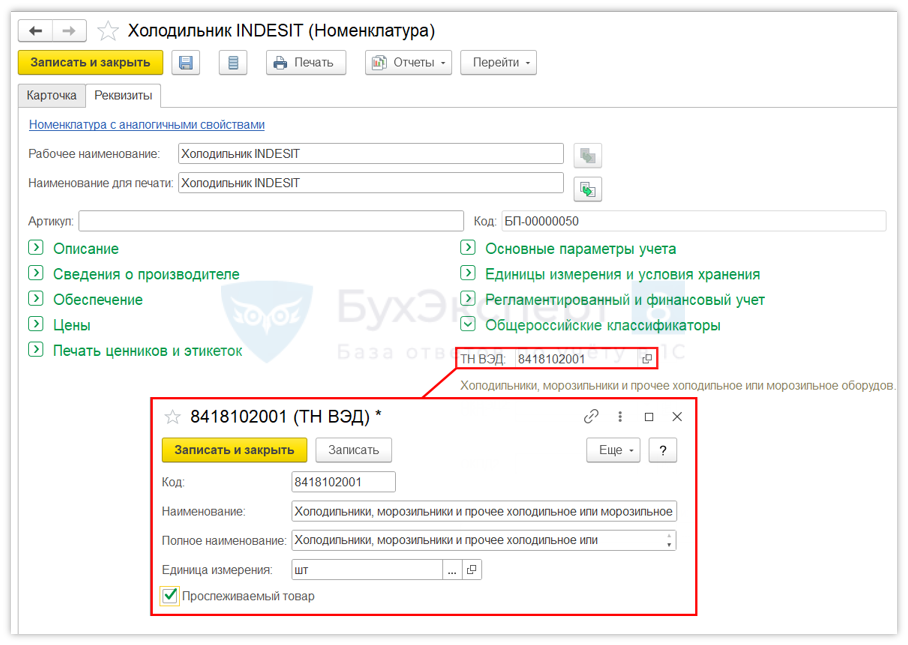Click into the Артикул field
The width and height of the screenshot is (908, 645).
tap(271, 221)
